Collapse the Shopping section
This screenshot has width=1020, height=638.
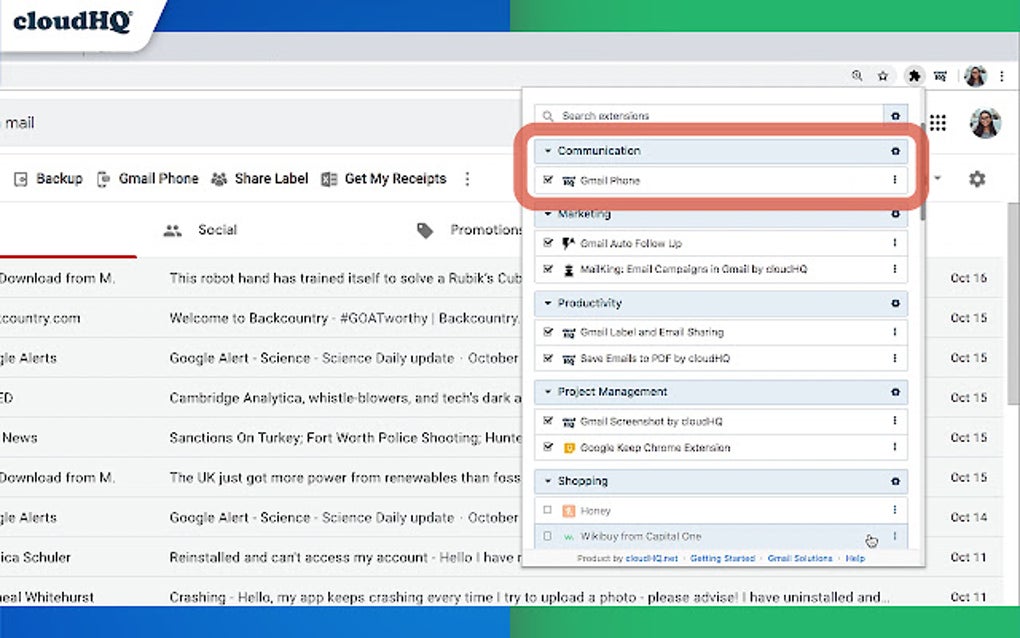coord(545,481)
